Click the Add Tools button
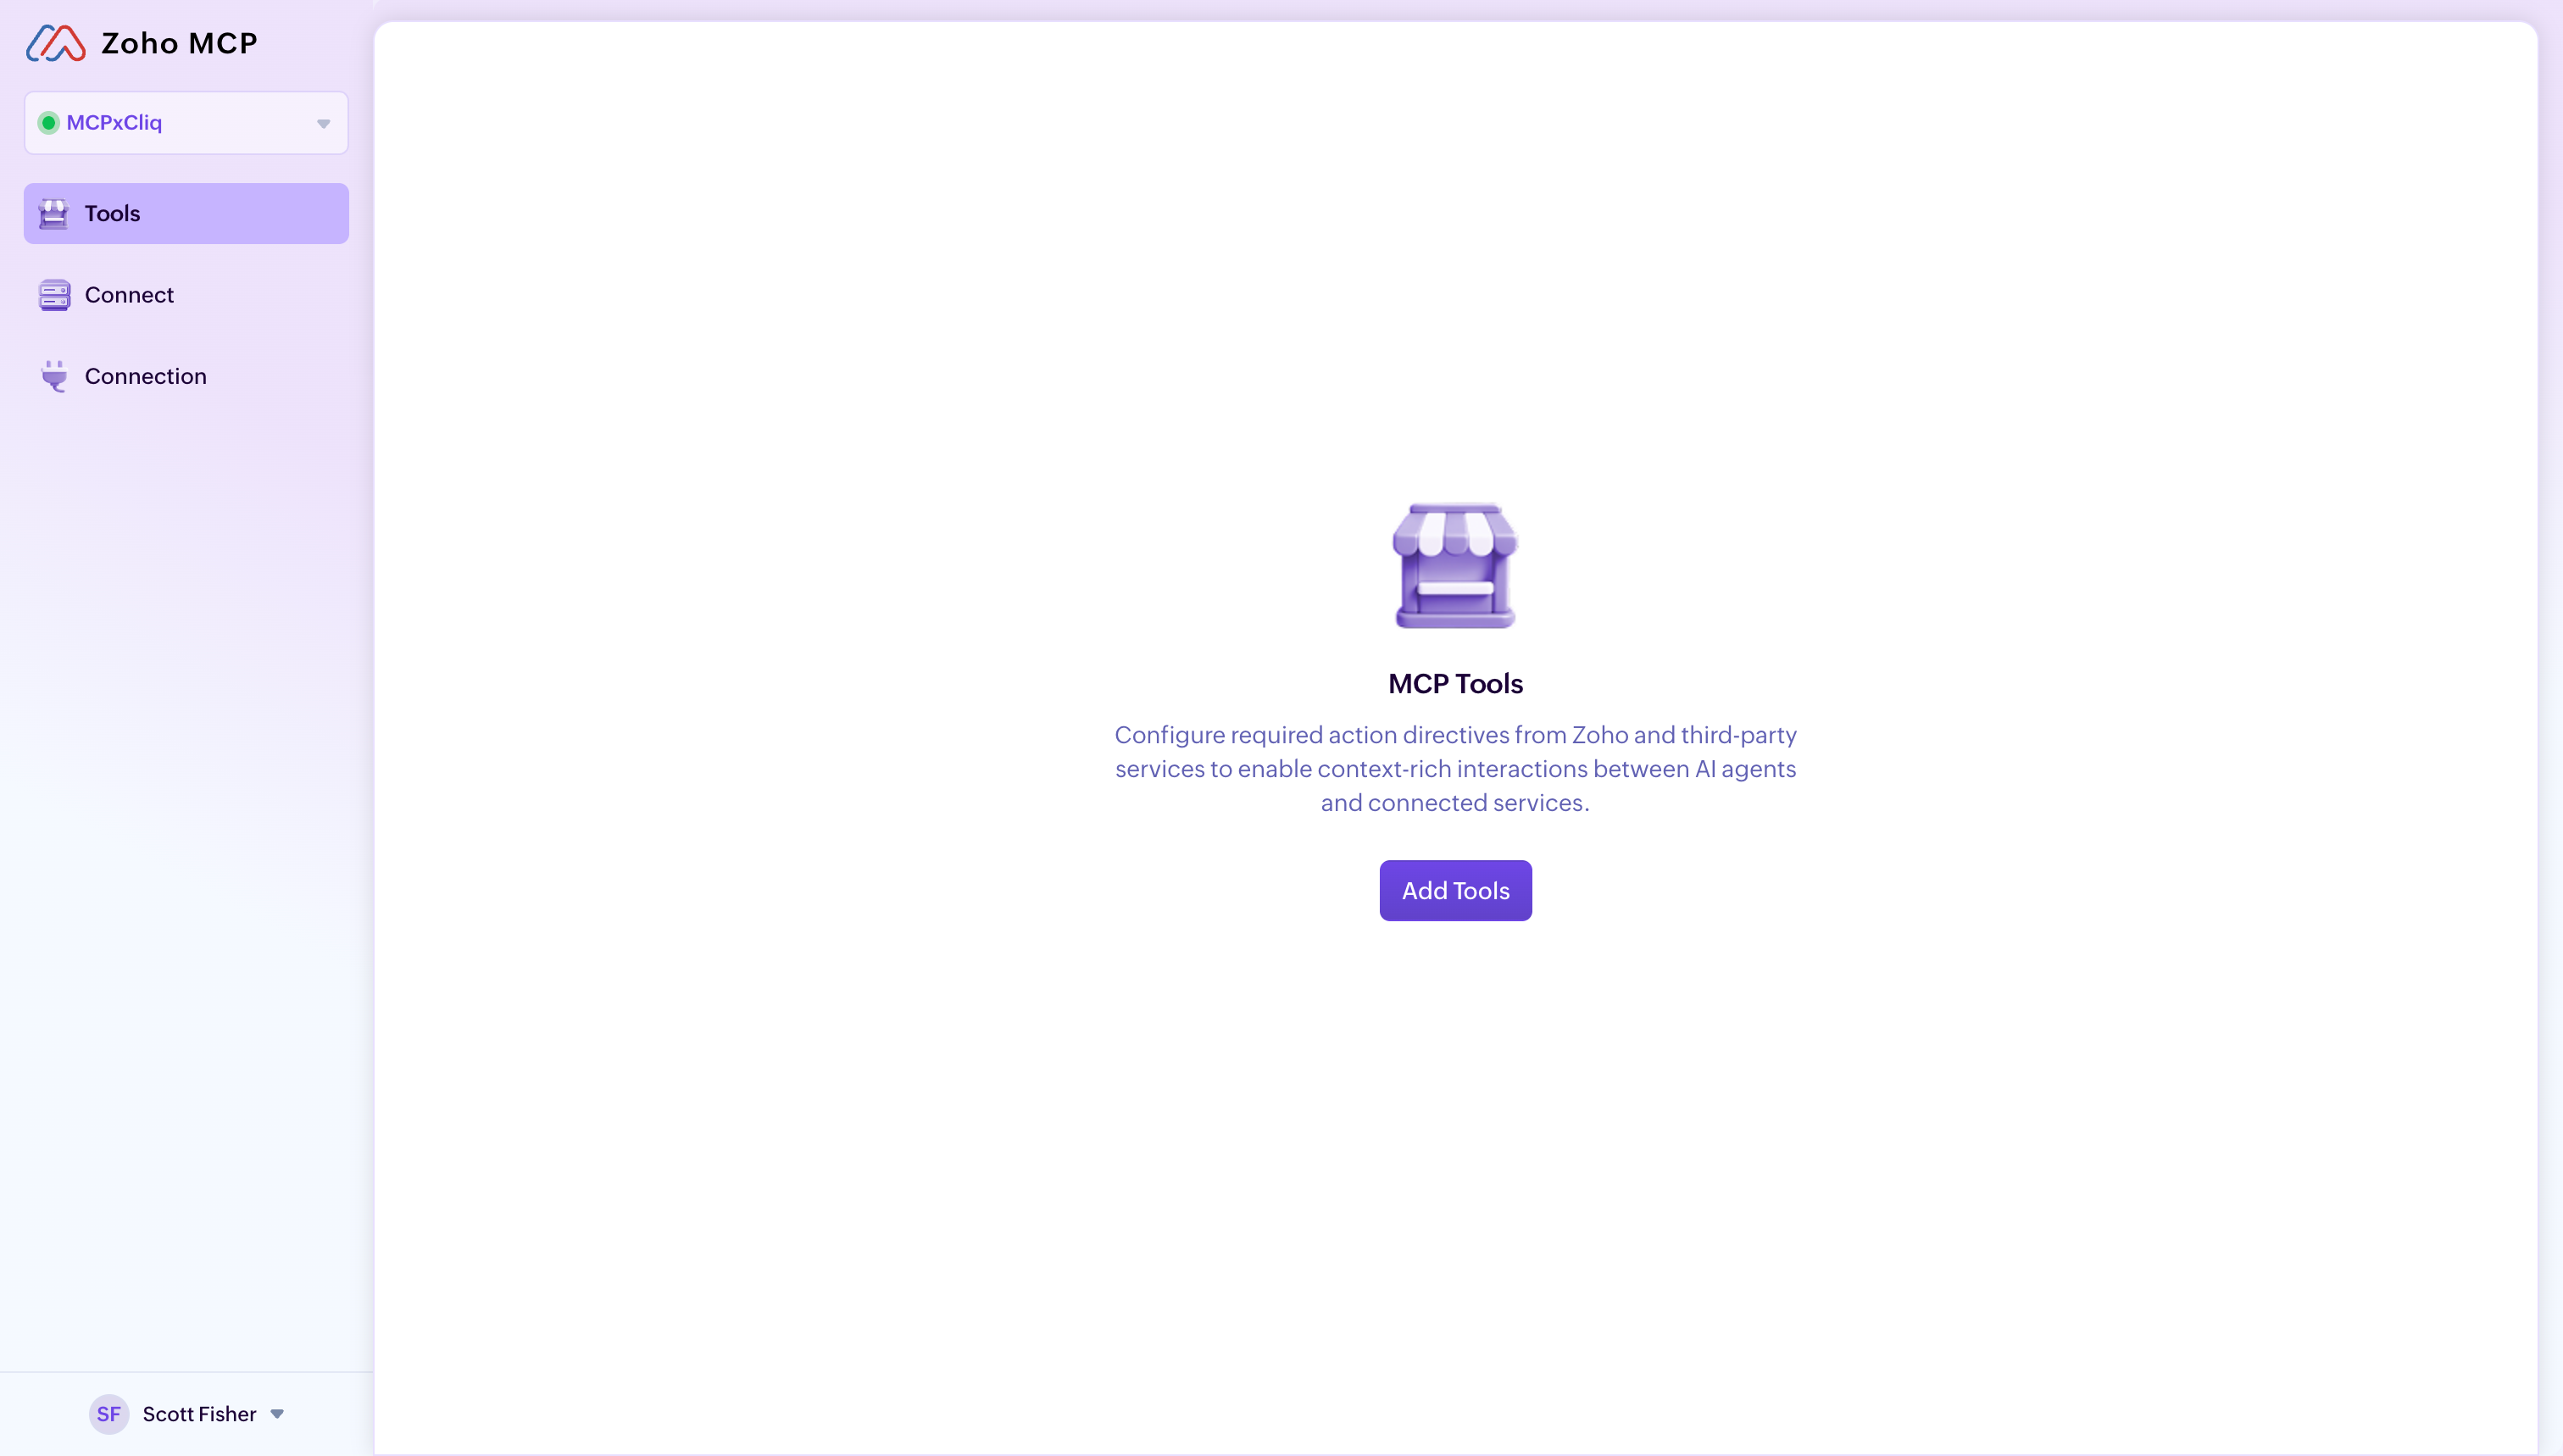Image resolution: width=2563 pixels, height=1456 pixels. coord(1455,890)
